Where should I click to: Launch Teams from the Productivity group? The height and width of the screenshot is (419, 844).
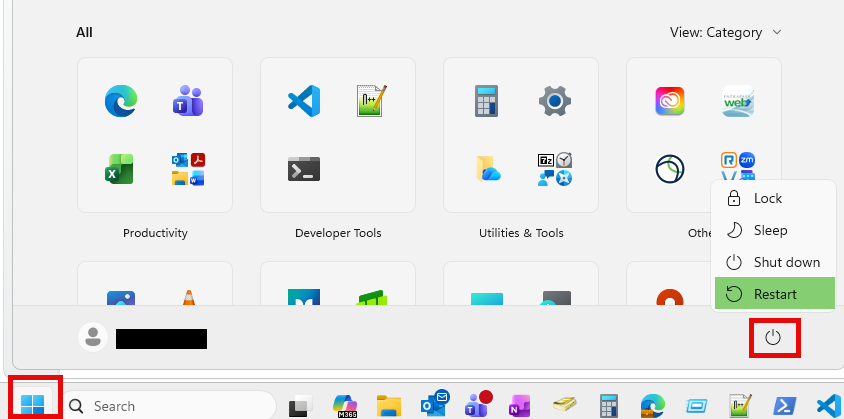click(x=188, y=101)
